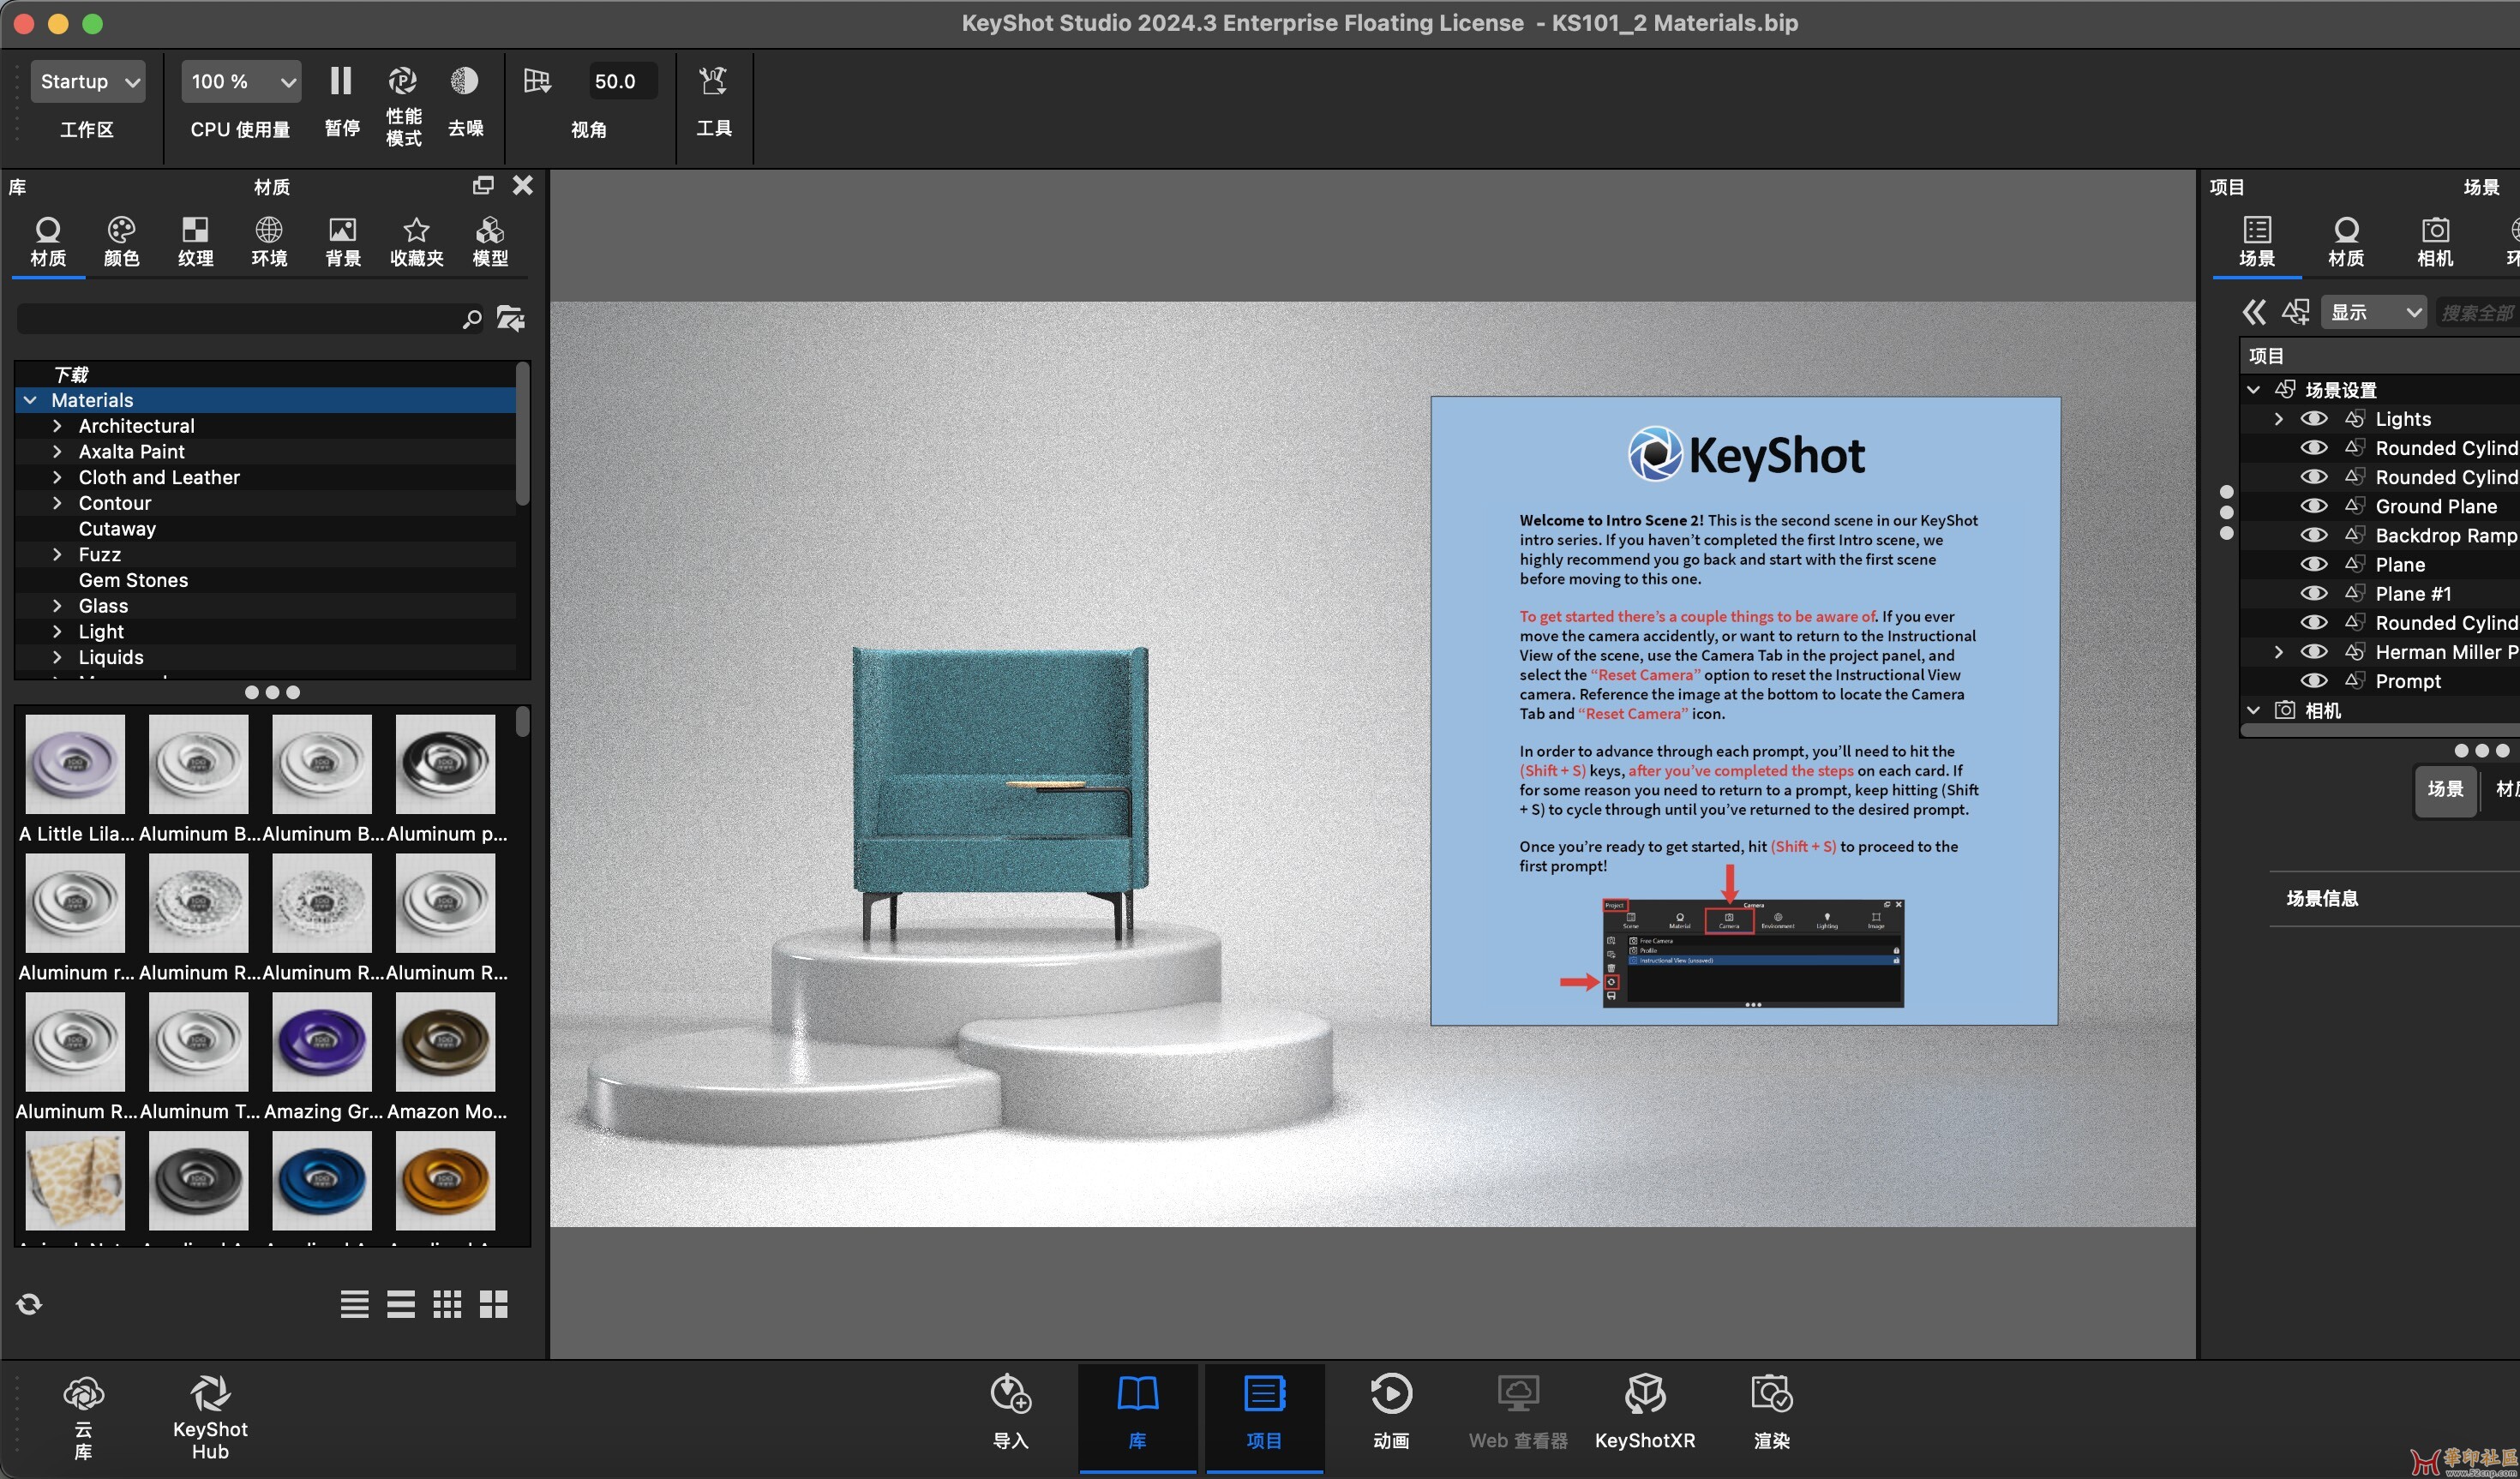Viewport: 2520px width, 1479px height.
Task: Select the Downloads folder
Action: point(71,374)
